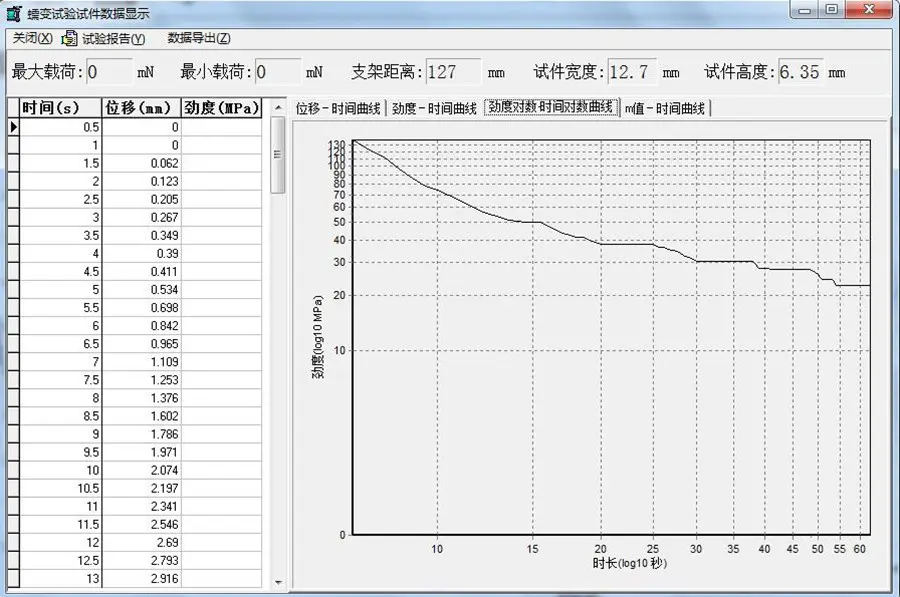Focus the 试件宽度 field showing 12.7
The image size is (900, 597).
click(632, 72)
